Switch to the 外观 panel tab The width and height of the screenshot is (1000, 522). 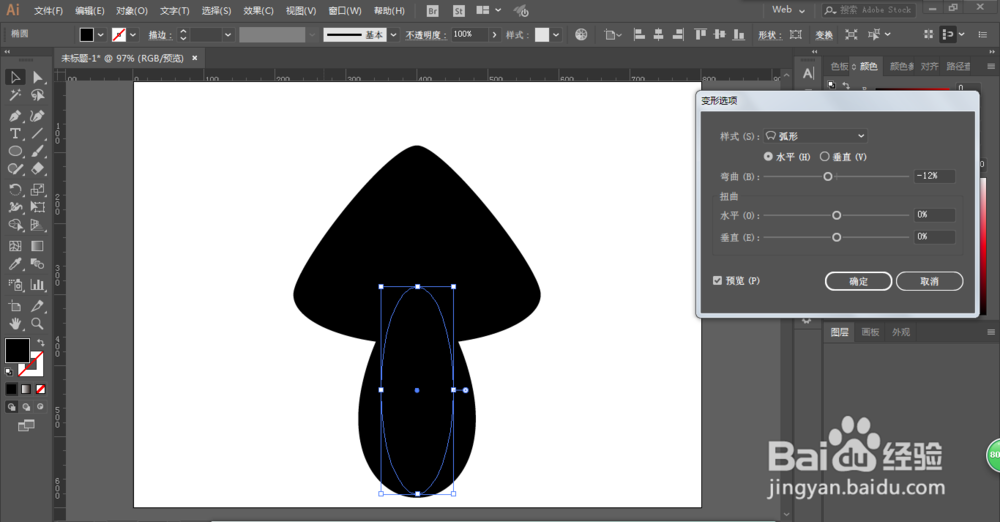901,332
